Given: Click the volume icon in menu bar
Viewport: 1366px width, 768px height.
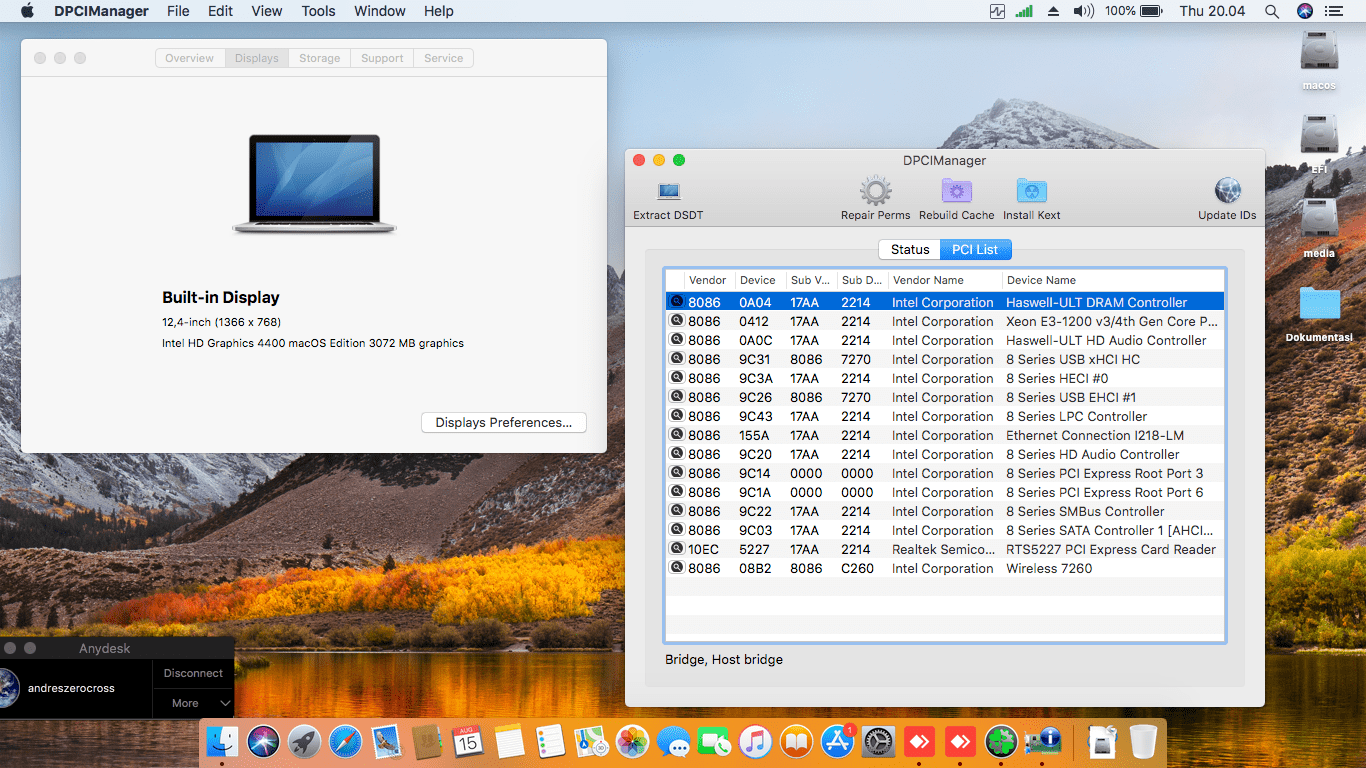Looking at the screenshot, I should (x=1083, y=11).
